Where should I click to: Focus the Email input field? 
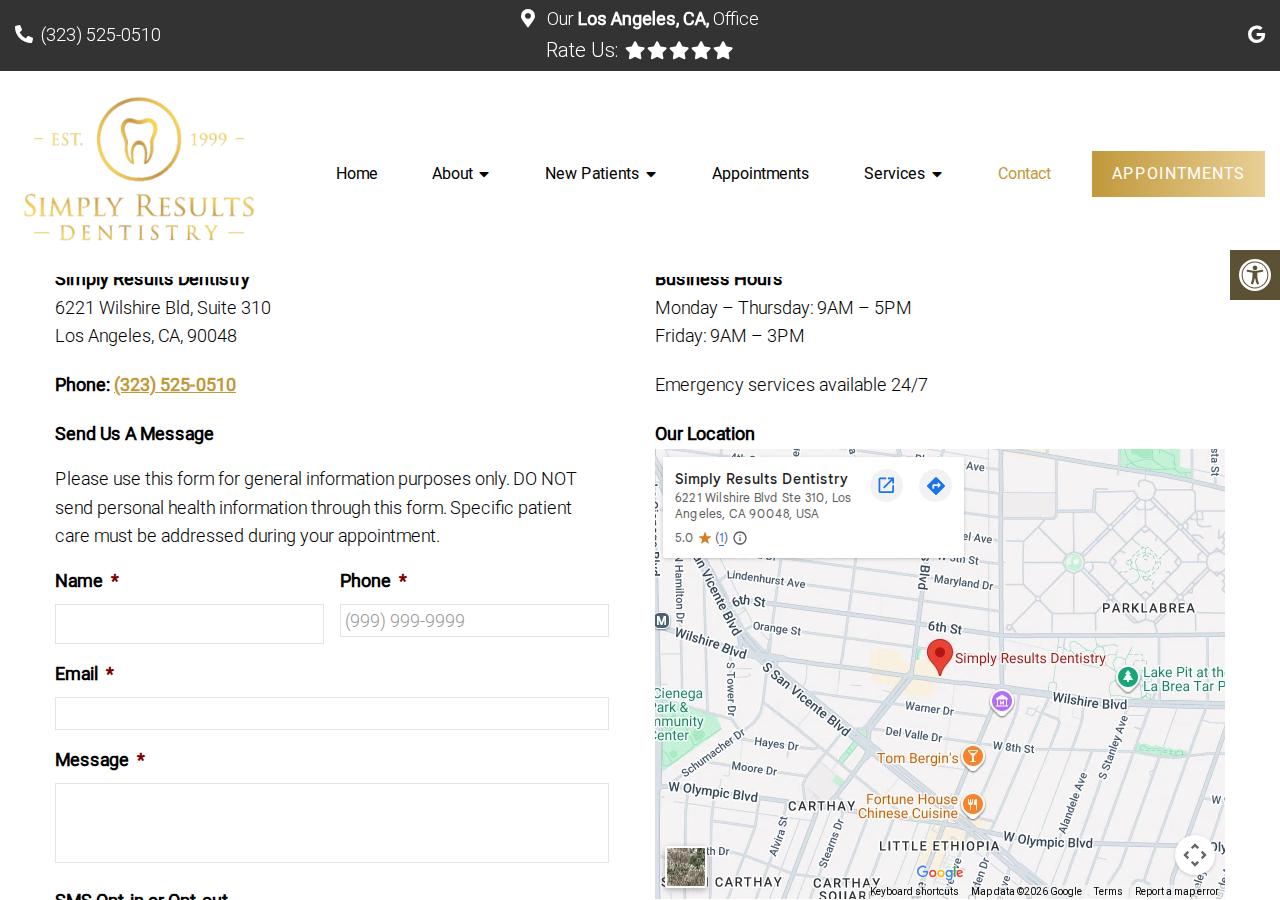[332, 714]
